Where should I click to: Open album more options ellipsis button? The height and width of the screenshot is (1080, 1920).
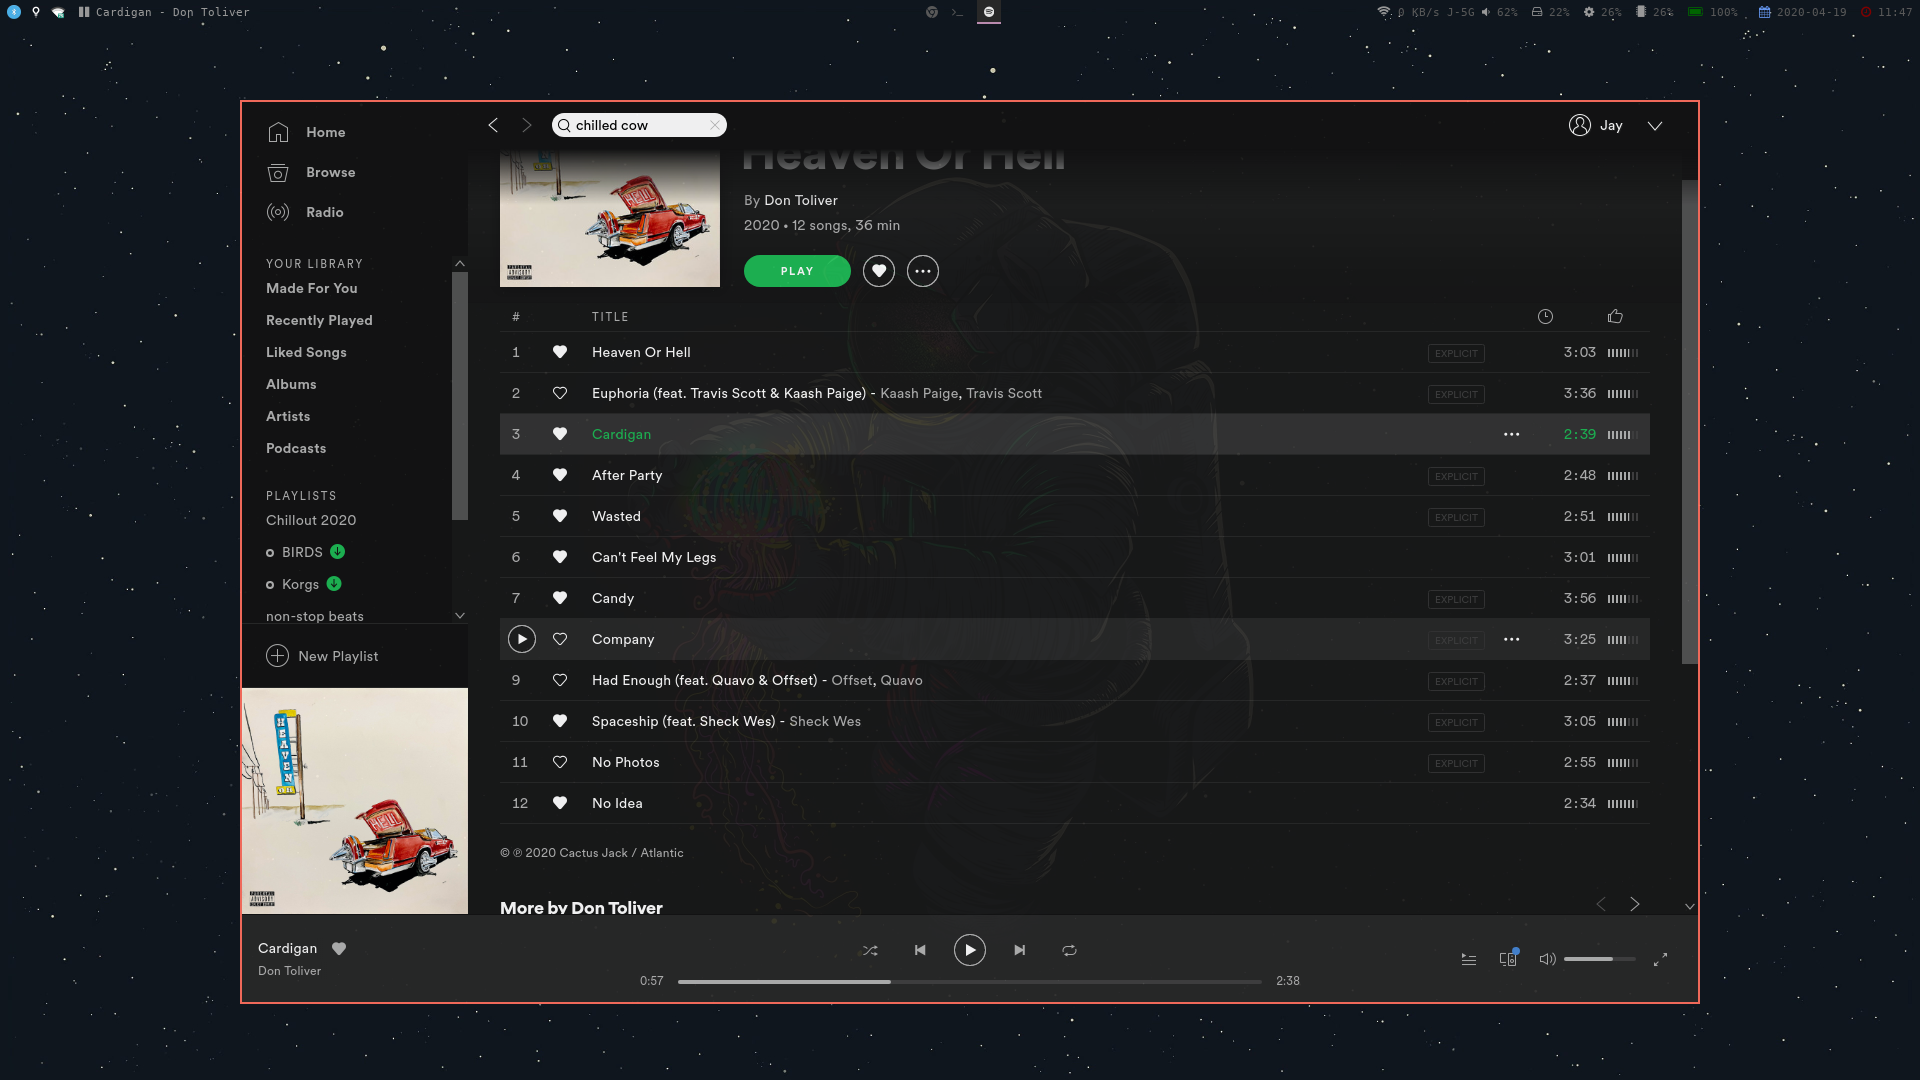pos(922,271)
